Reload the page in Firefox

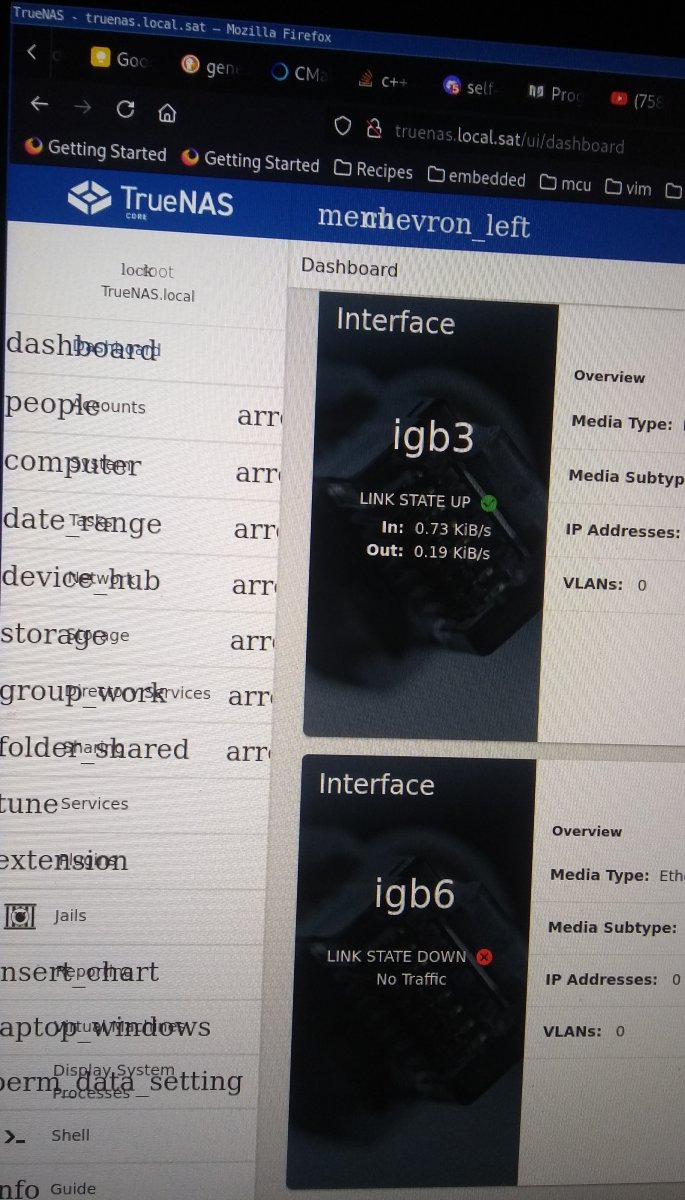pos(125,109)
